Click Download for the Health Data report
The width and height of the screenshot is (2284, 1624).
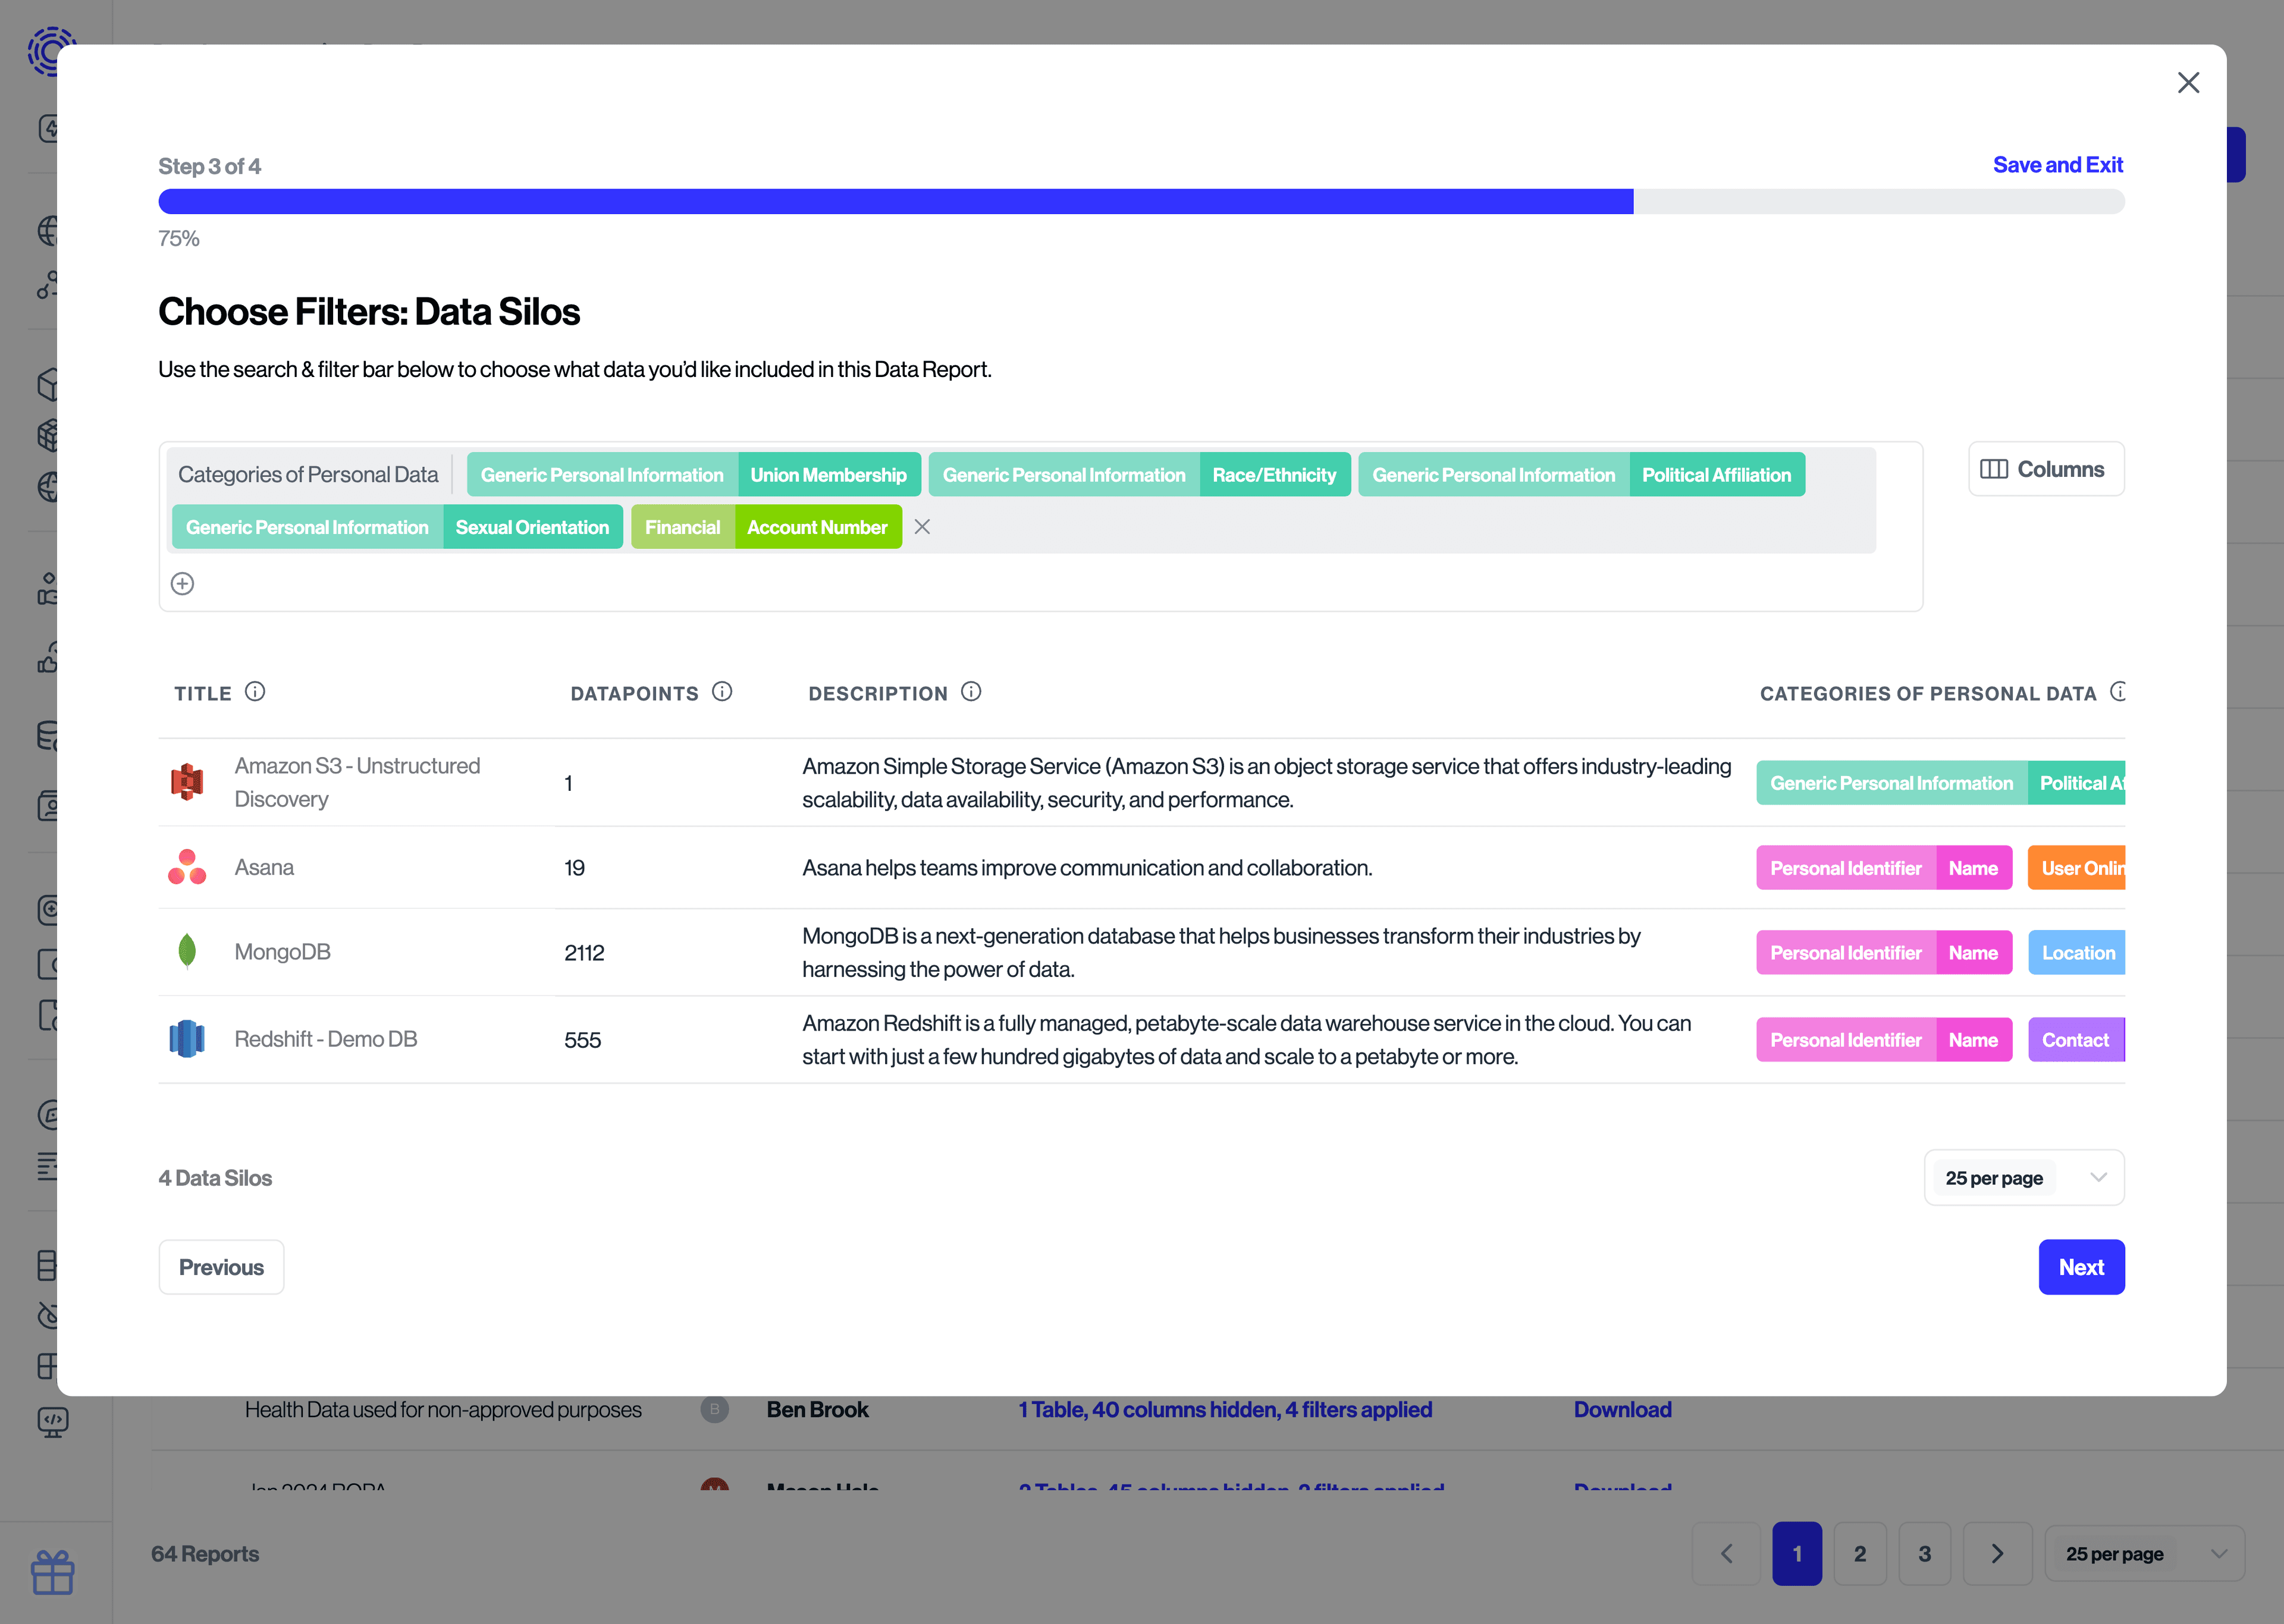[x=1622, y=1409]
